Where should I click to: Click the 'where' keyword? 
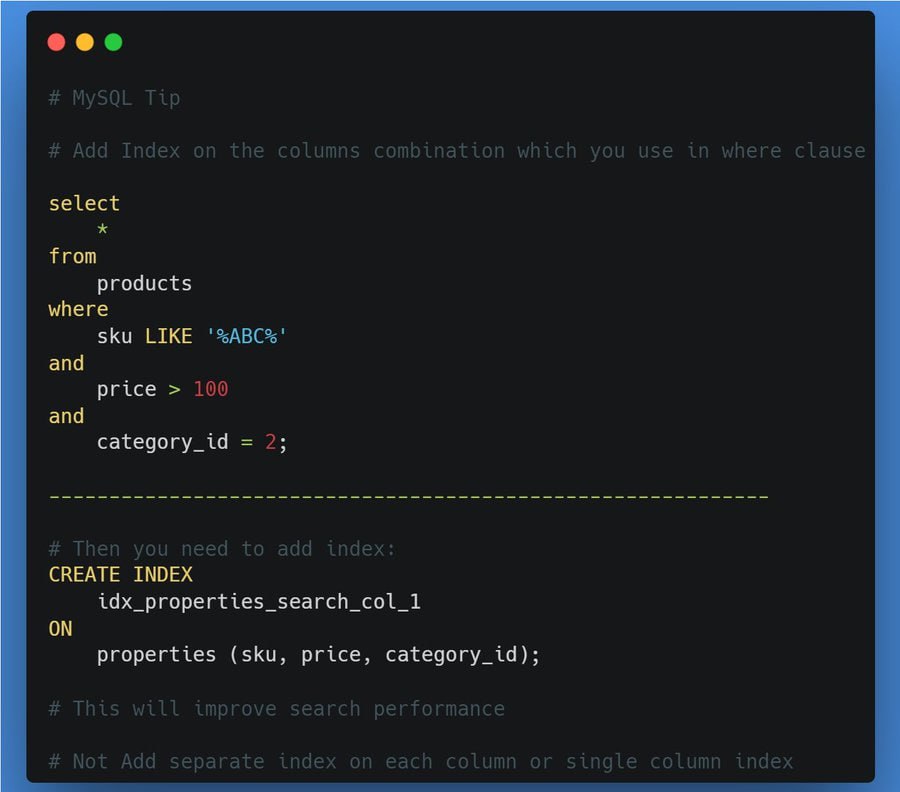[79, 309]
